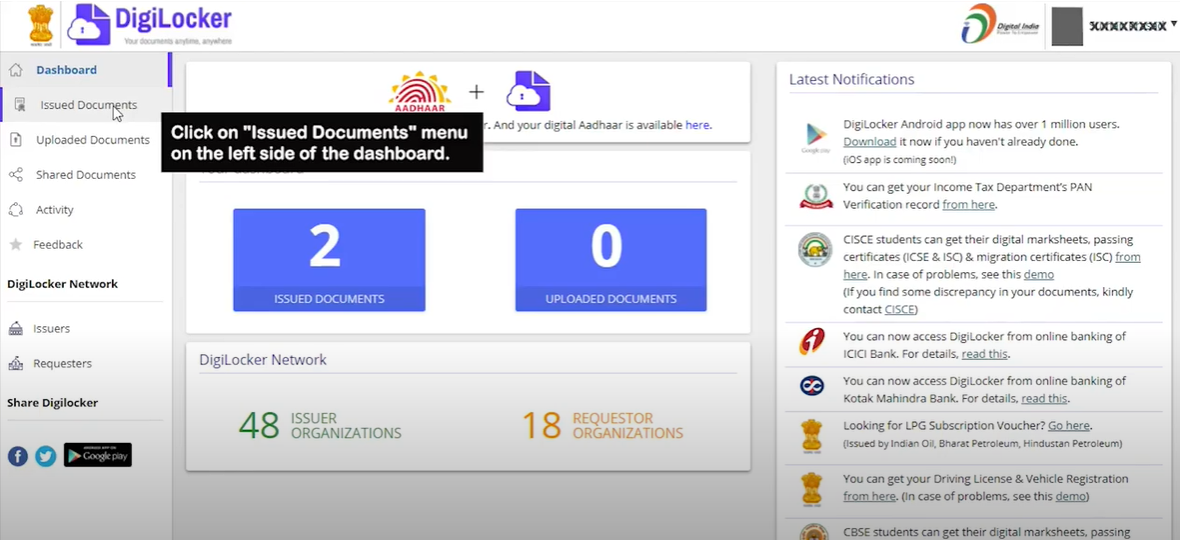The width and height of the screenshot is (1180, 540).
Task: Open the Shared Documents menu
Action: click(x=86, y=174)
